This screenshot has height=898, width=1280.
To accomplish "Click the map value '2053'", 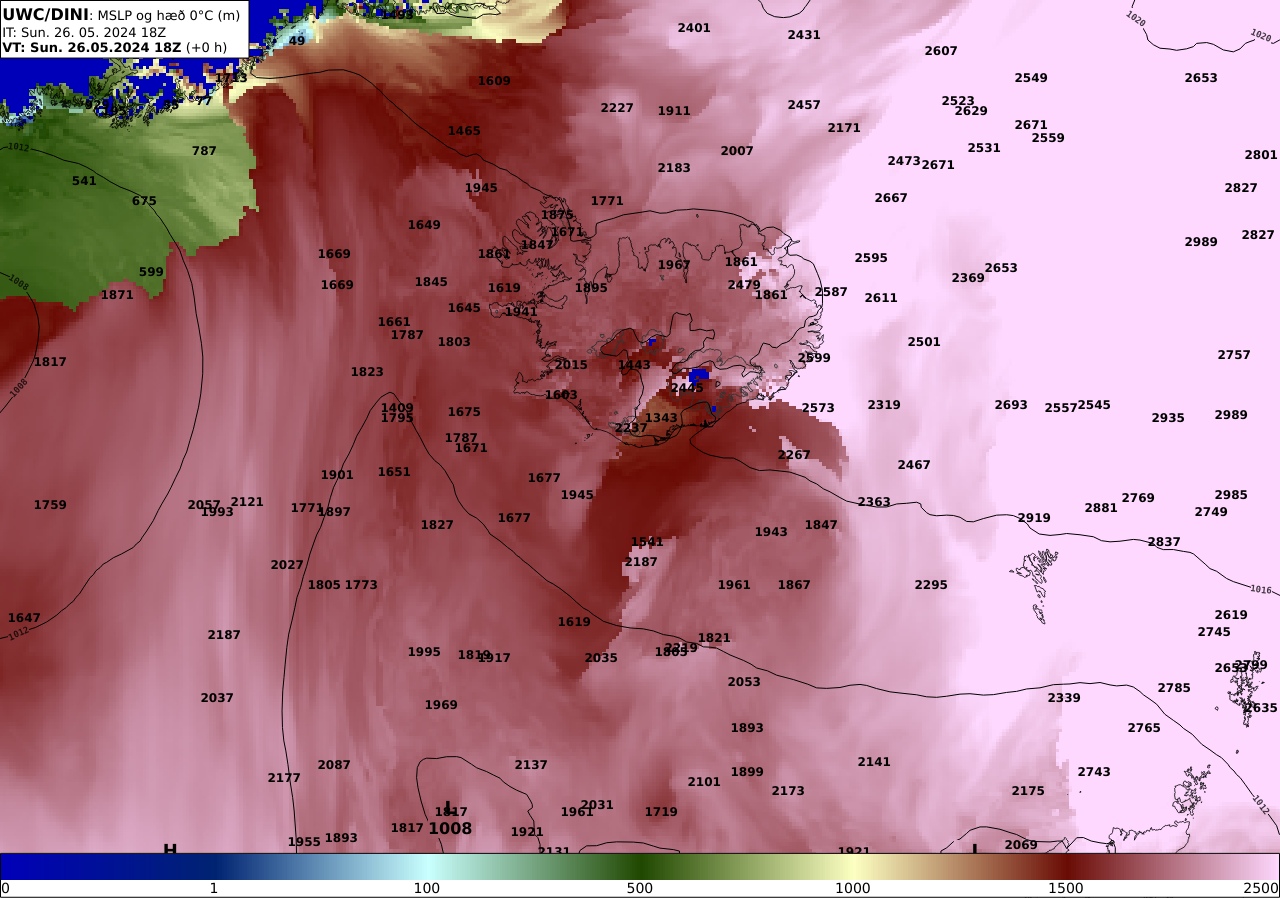I will pyautogui.click(x=744, y=682).
